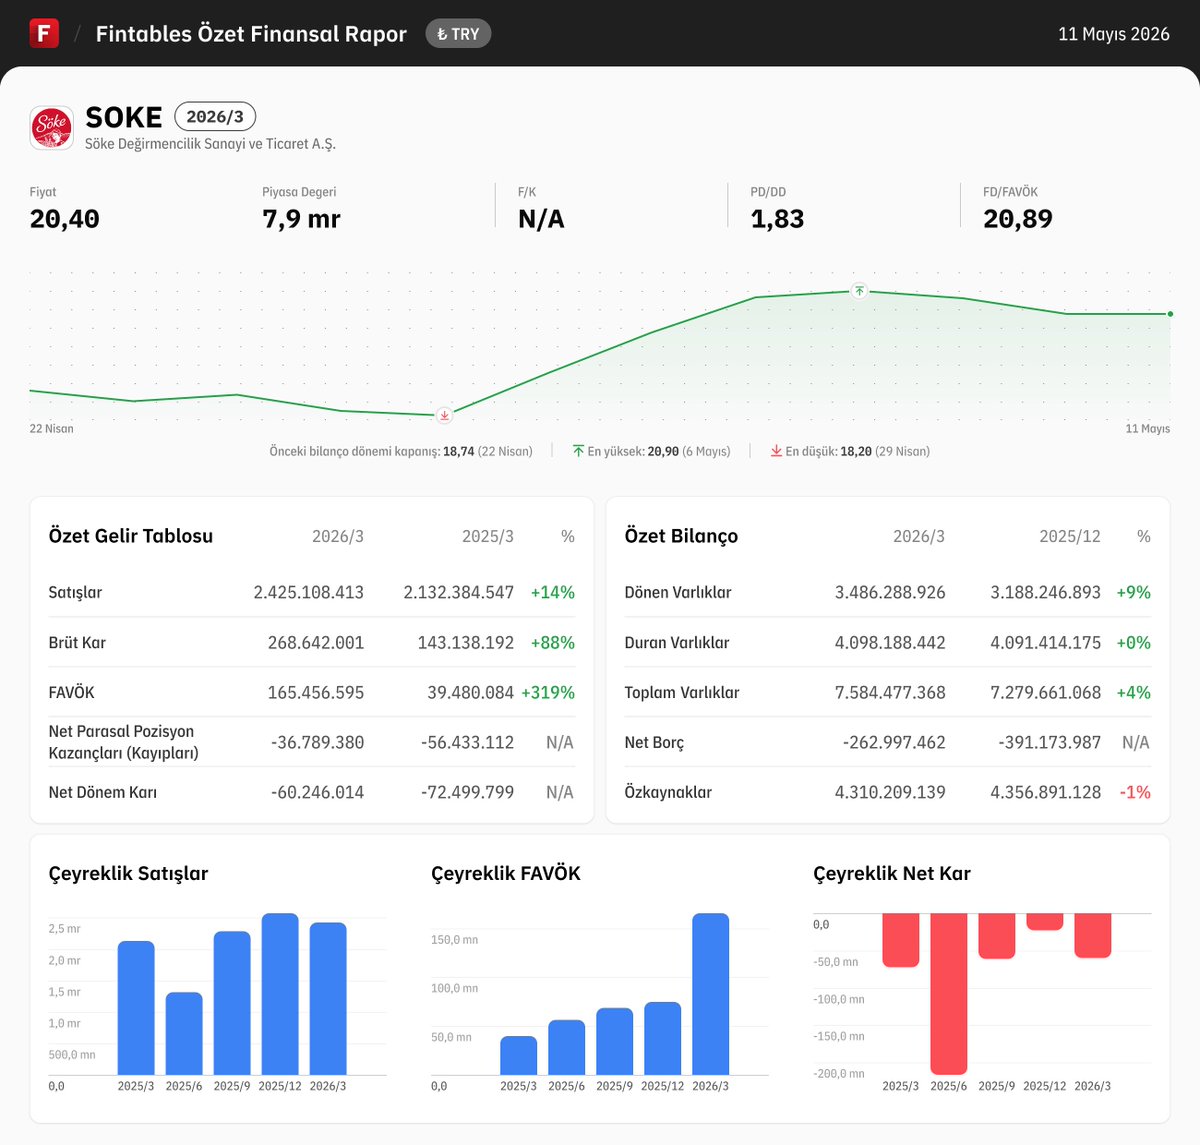Viewport: 1200px width, 1145px height.
Task: Click the 2025/6 bar in Çeyreklik Satışlar
Action: click(184, 1033)
